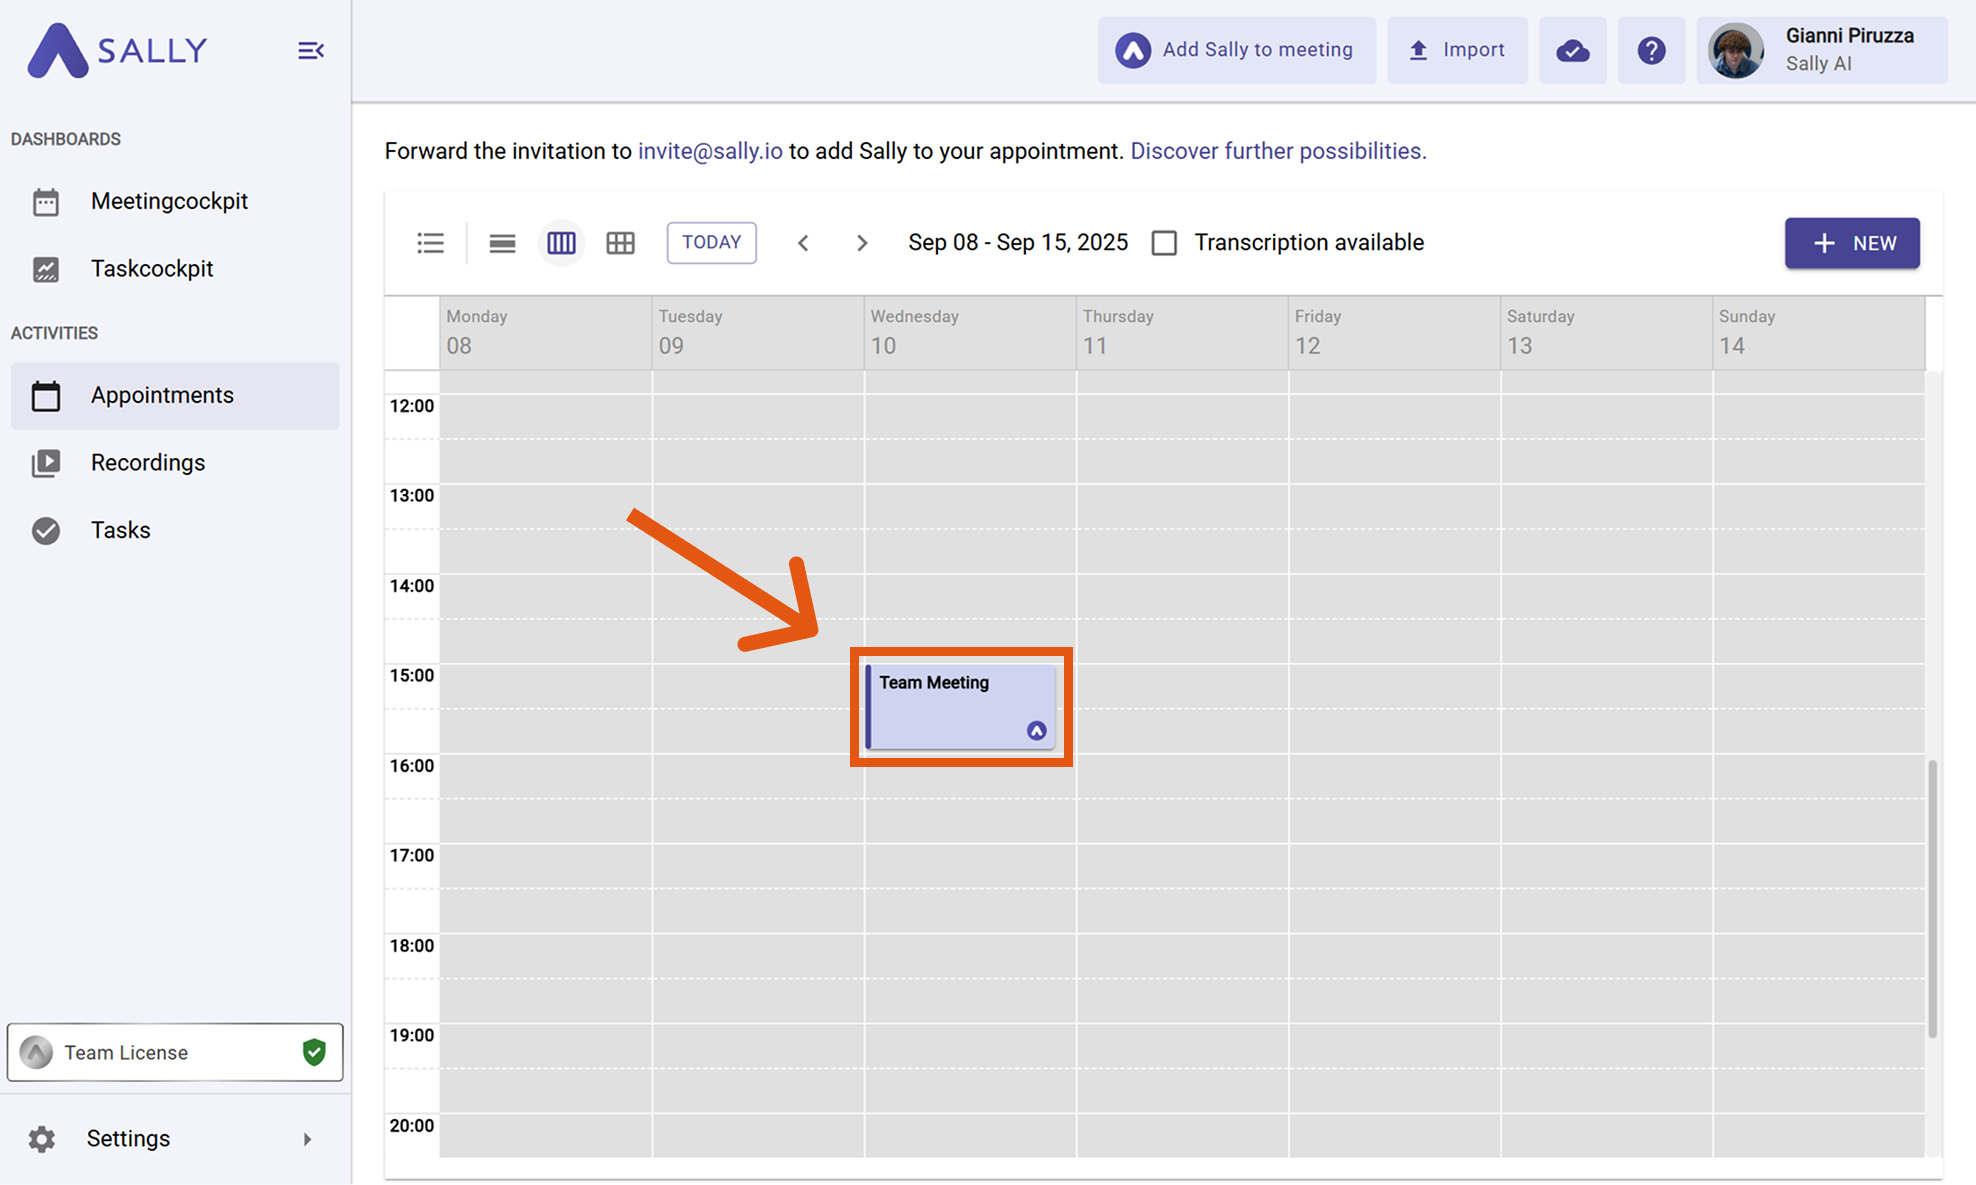
Task: Enable the Transcription available checkbox
Action: tap(1164, 243)
